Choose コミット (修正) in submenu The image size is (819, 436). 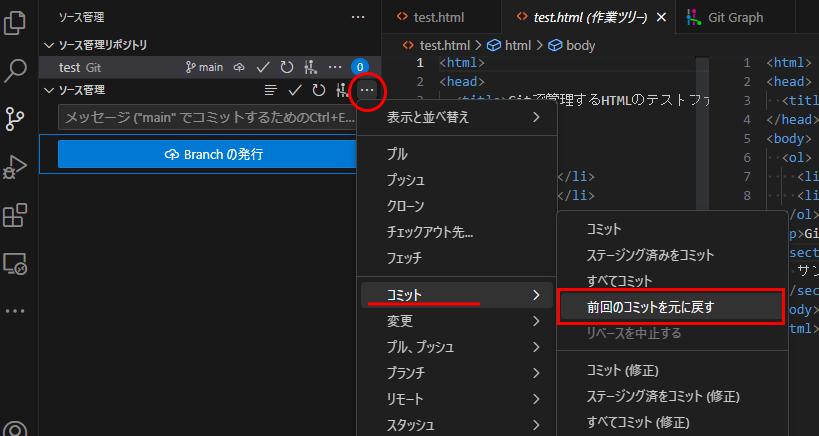click(672, 370)
